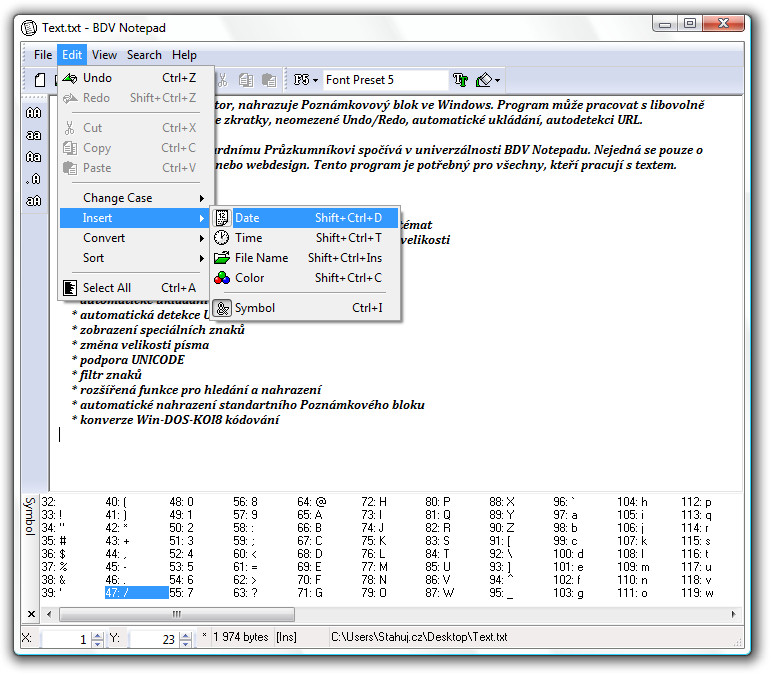Click the Symbol ampersand icon
This screenshot has height=675, width=775.
pyautogui.click(x=222, y=308)
